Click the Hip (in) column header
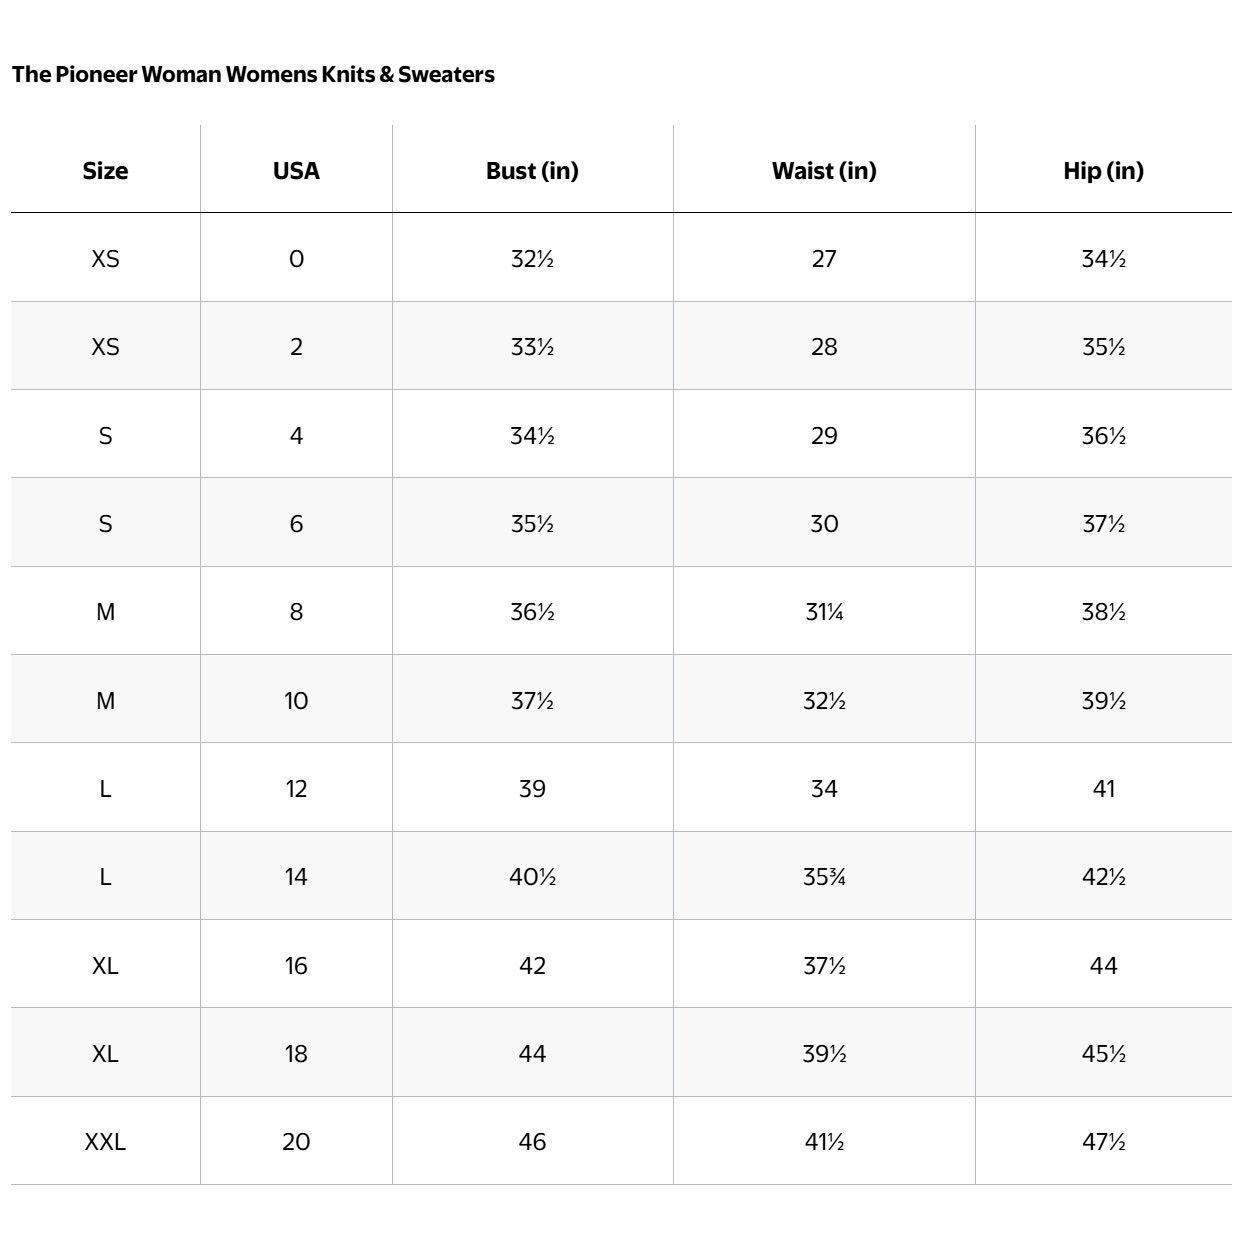 coord(1103,171)
